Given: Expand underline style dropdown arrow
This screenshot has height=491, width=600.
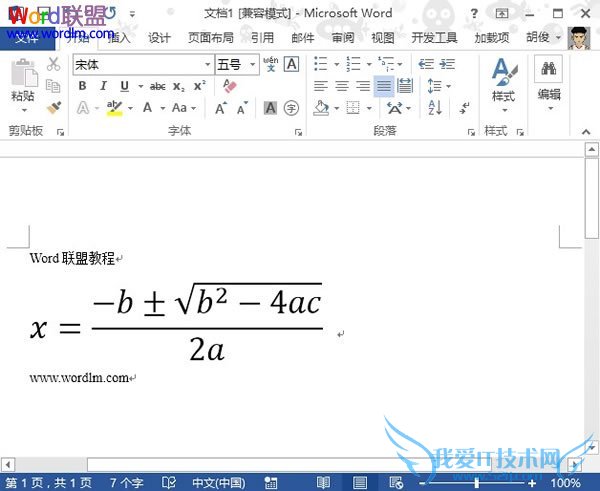Looking at the screenshot, I should (140, 86).
